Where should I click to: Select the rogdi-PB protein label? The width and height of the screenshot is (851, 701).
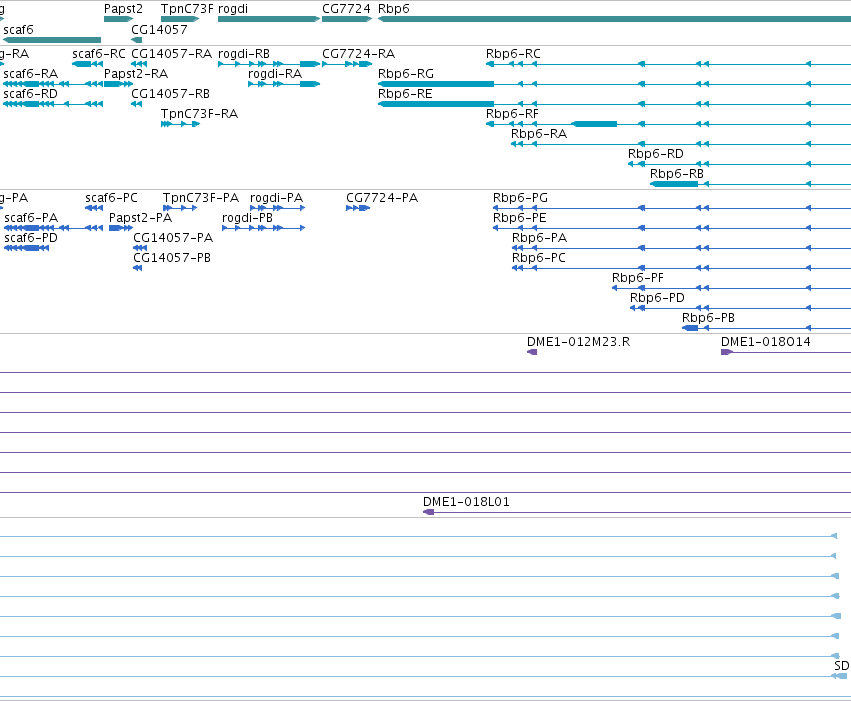point(247,218)
